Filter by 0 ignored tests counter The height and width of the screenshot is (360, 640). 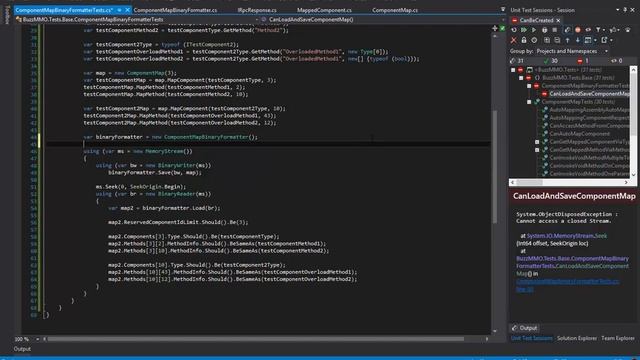[x=616, y=60]
